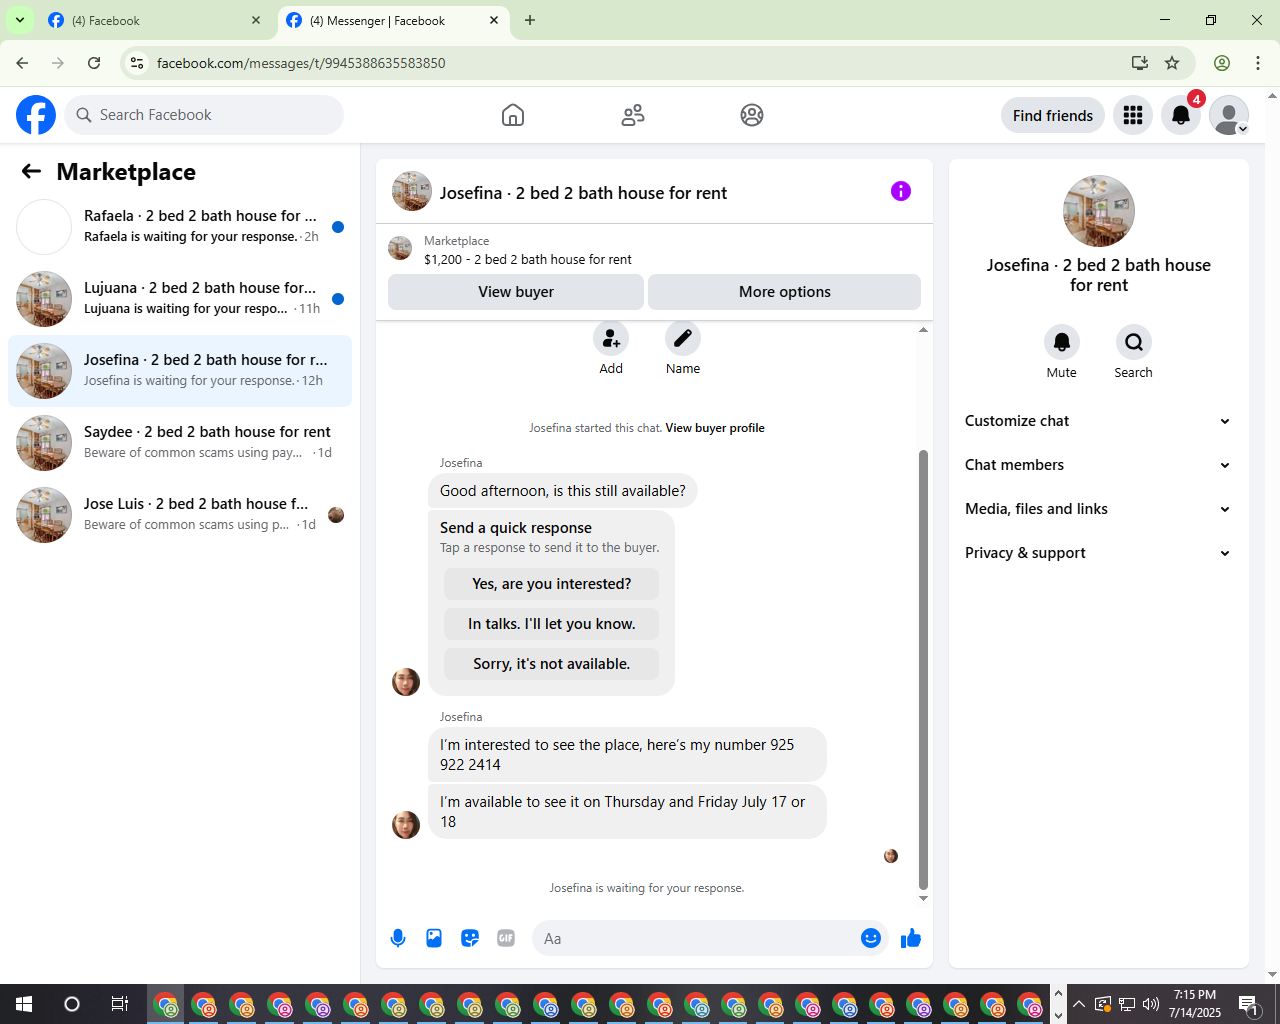Edit the chat name with pencil icon

click(x=683, y=339)
